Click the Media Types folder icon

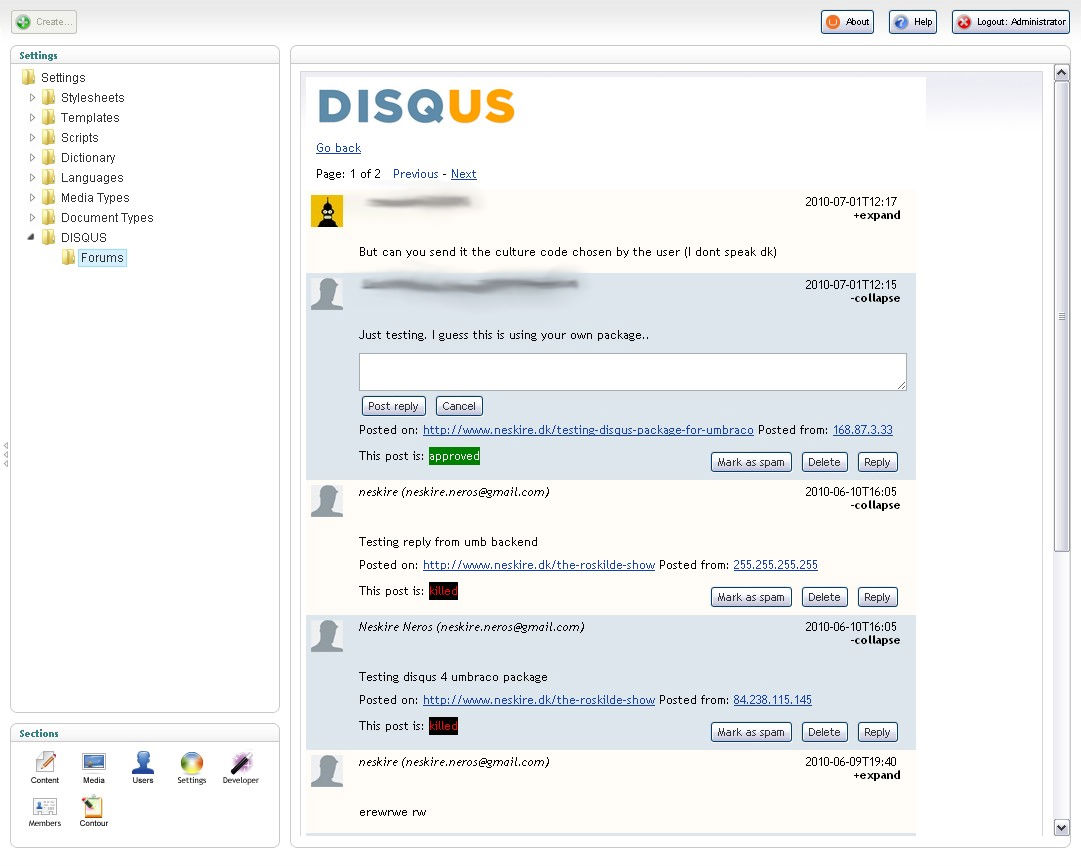point(48,197)
